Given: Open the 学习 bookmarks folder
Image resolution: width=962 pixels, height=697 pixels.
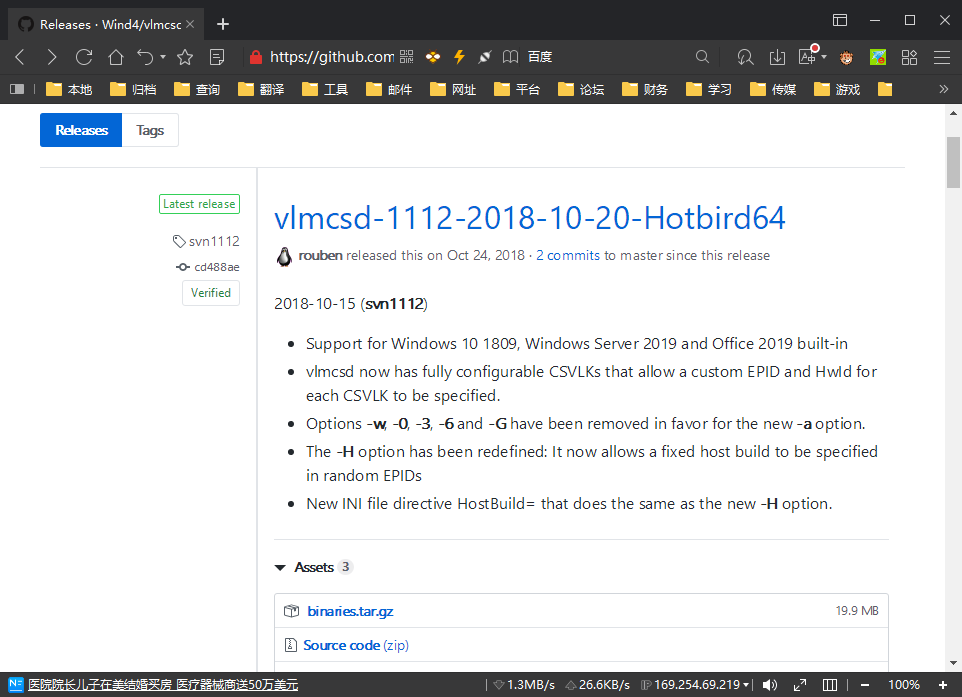Looking at the screenshot, I should 709,90.
